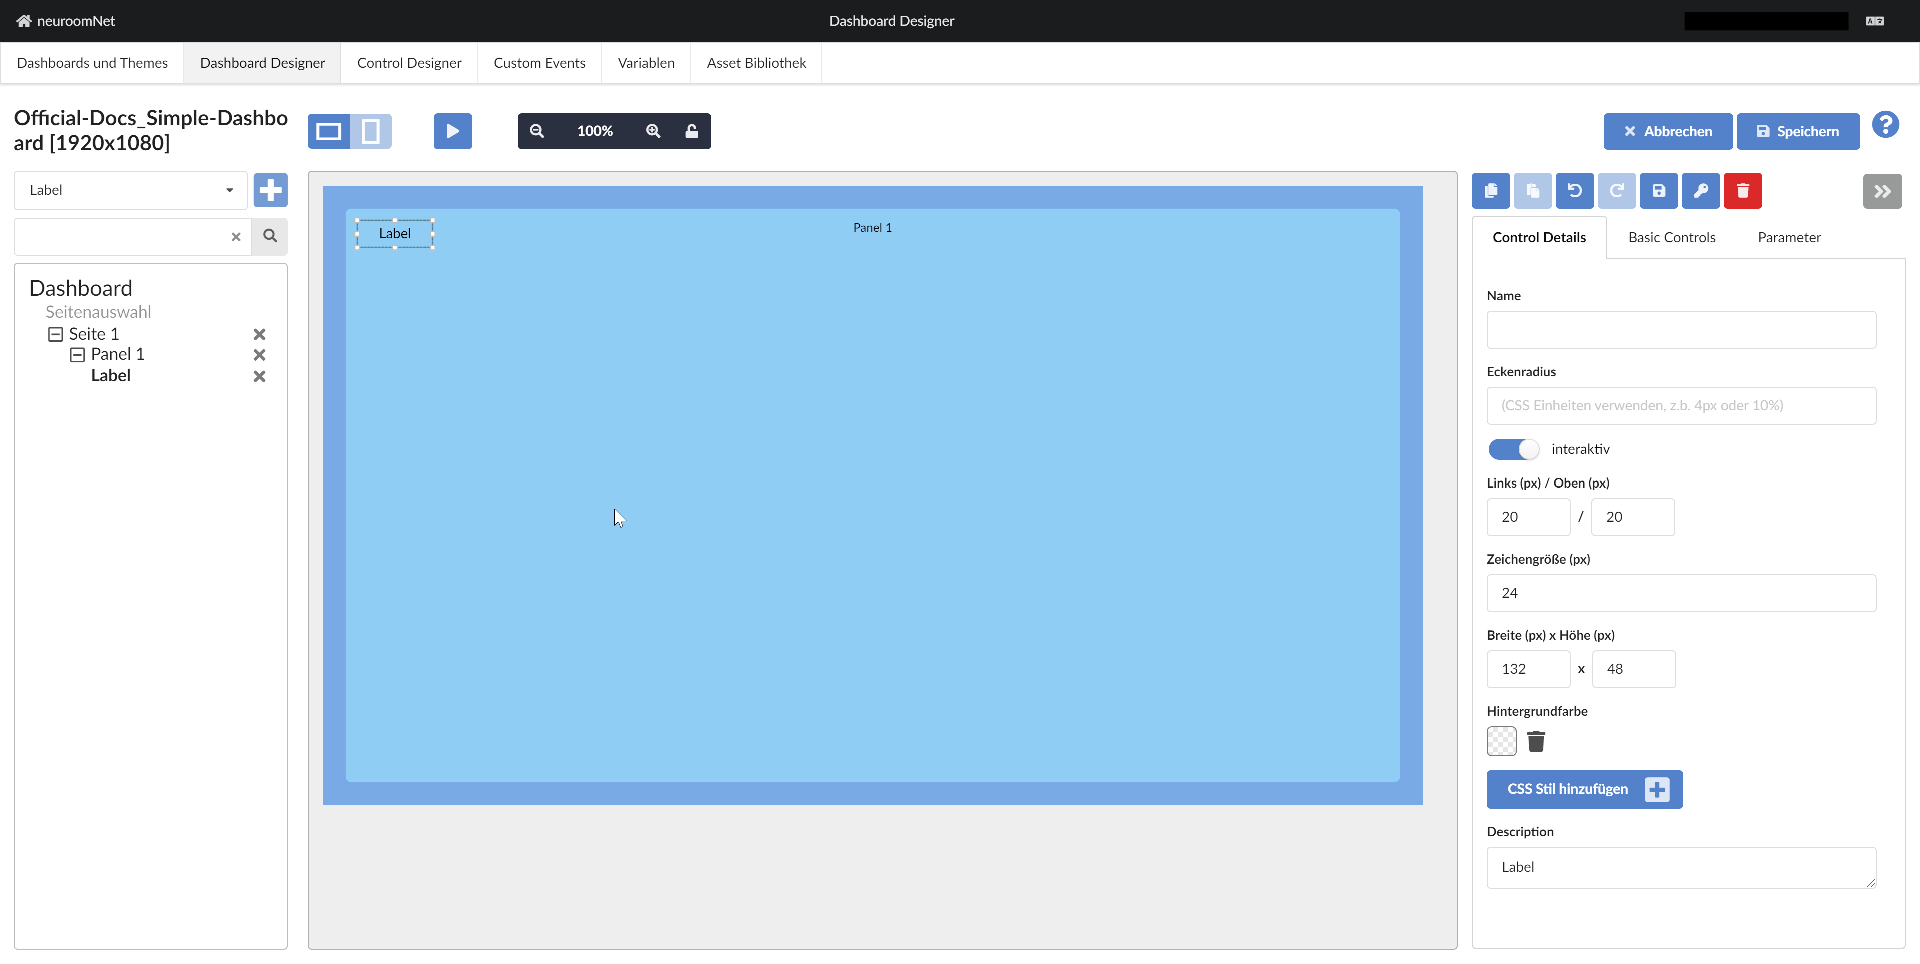Screen dimensions: 1920x964
Task: Open the Variablen menu item
Action: pyautogui.click(x=645, y=62)
